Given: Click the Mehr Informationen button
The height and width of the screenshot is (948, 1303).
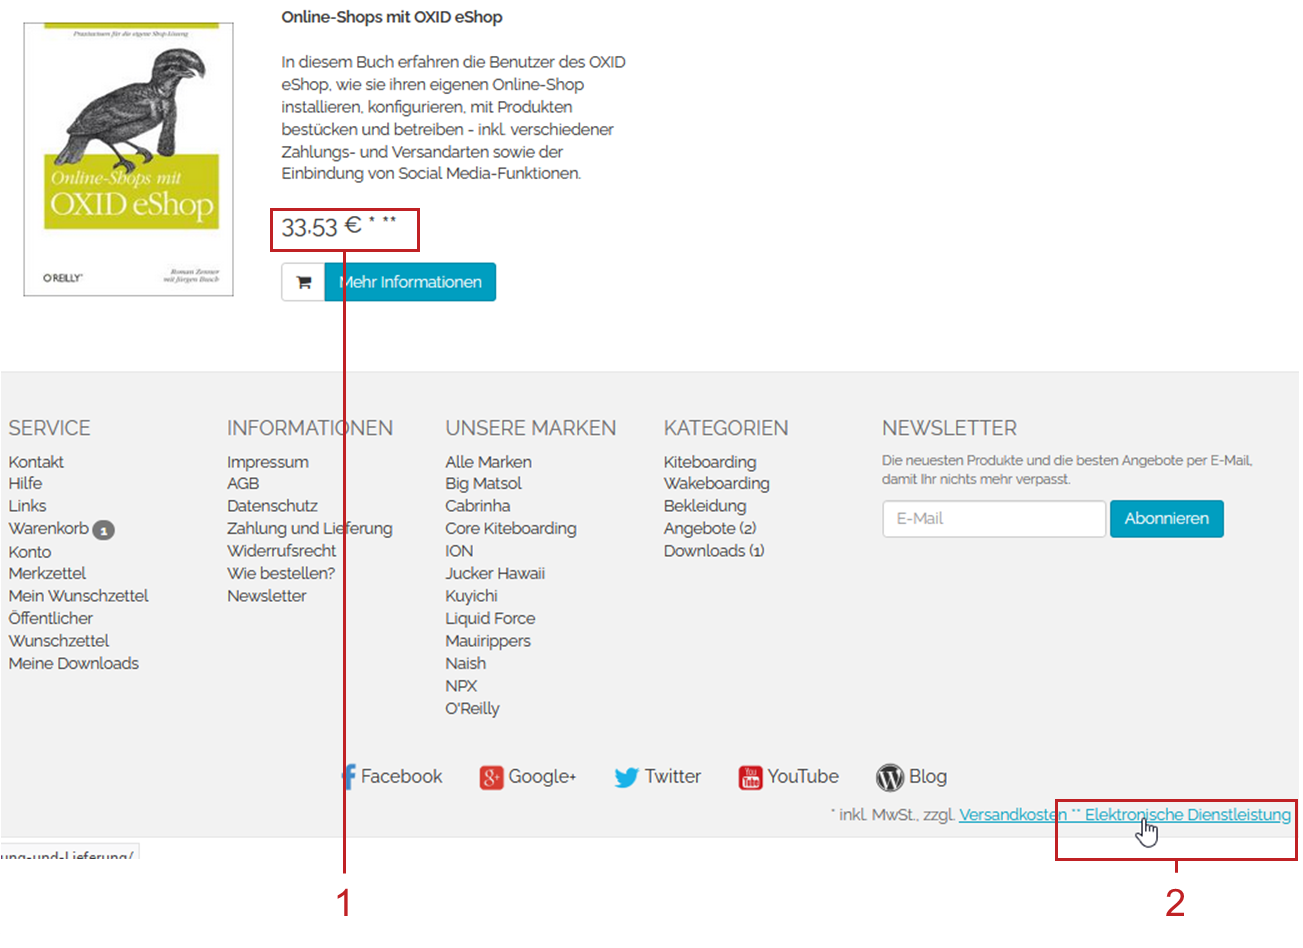Looking at the screenshot, I should pyautogui.click(x=410, y=282).
